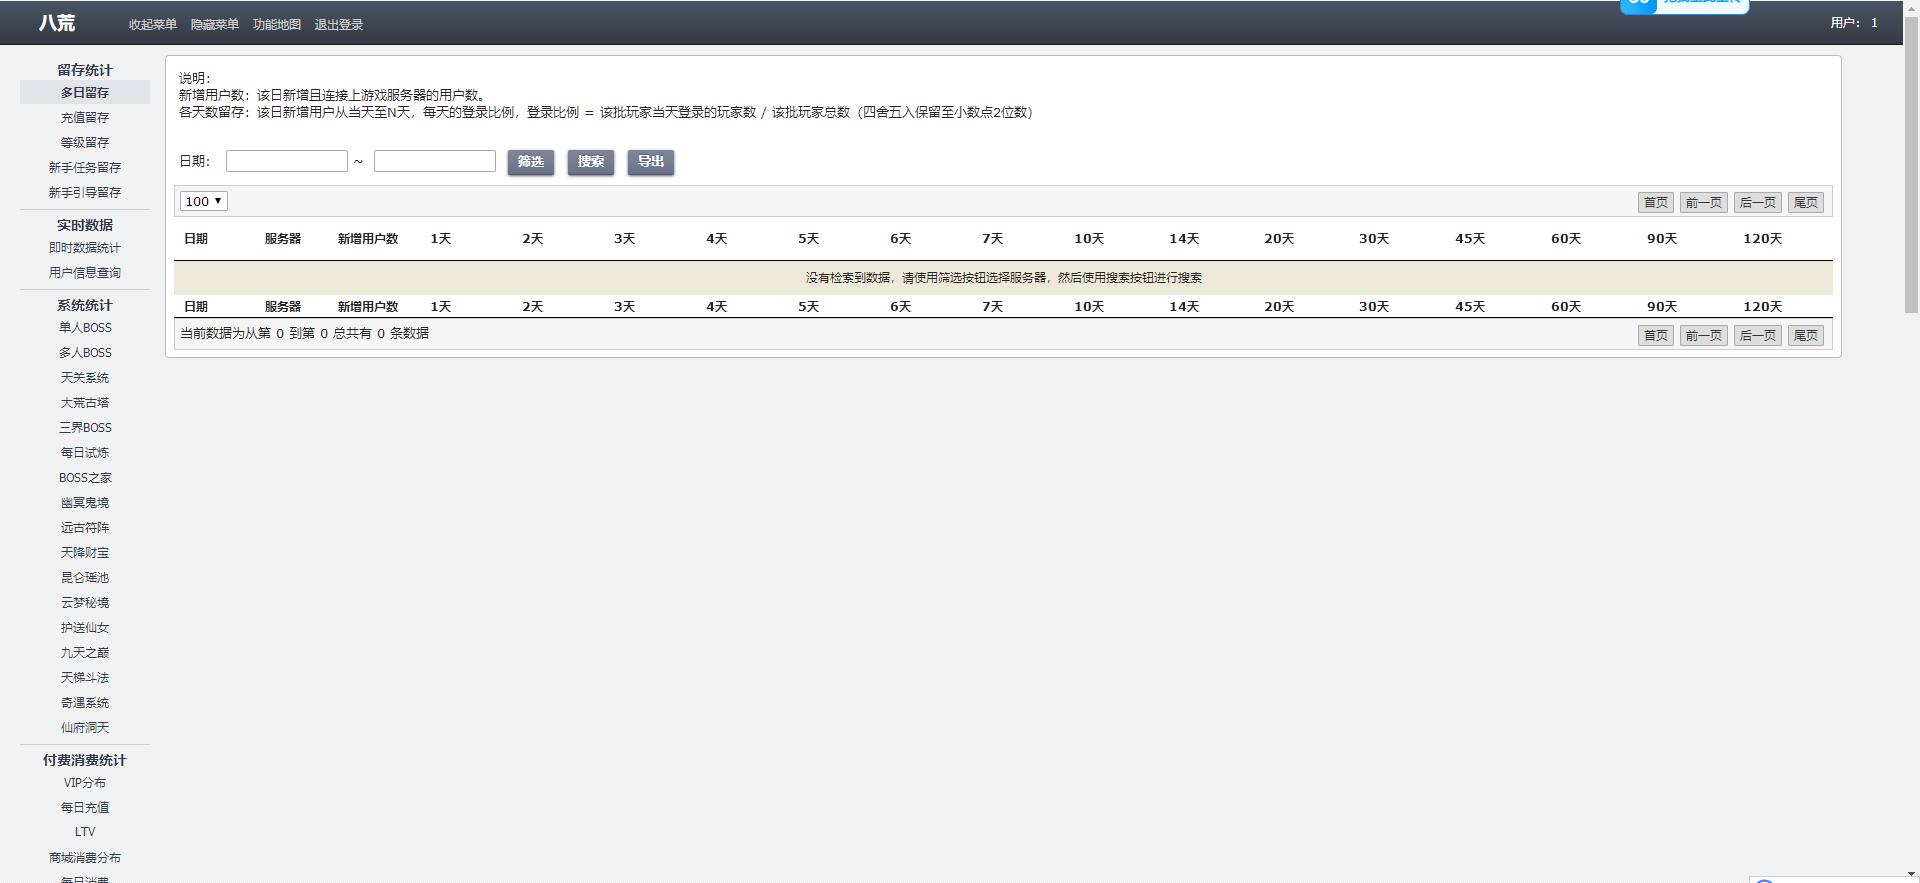Open 功能地图 in the top bar
This screenshot has height=883, width=1920.
[276, 25]
